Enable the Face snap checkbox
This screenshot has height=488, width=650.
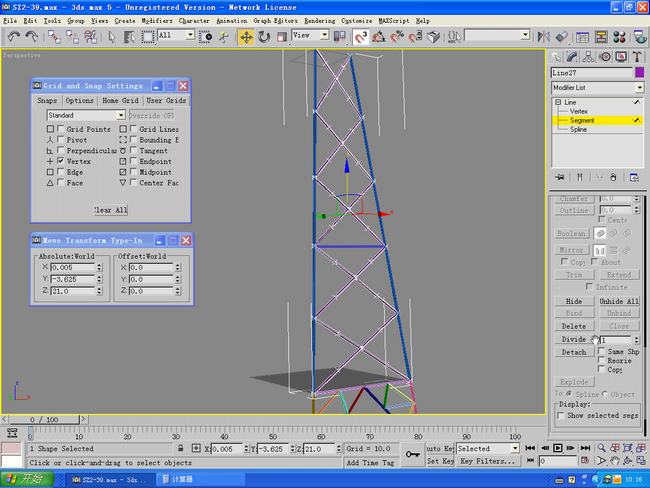pos(61,182)
